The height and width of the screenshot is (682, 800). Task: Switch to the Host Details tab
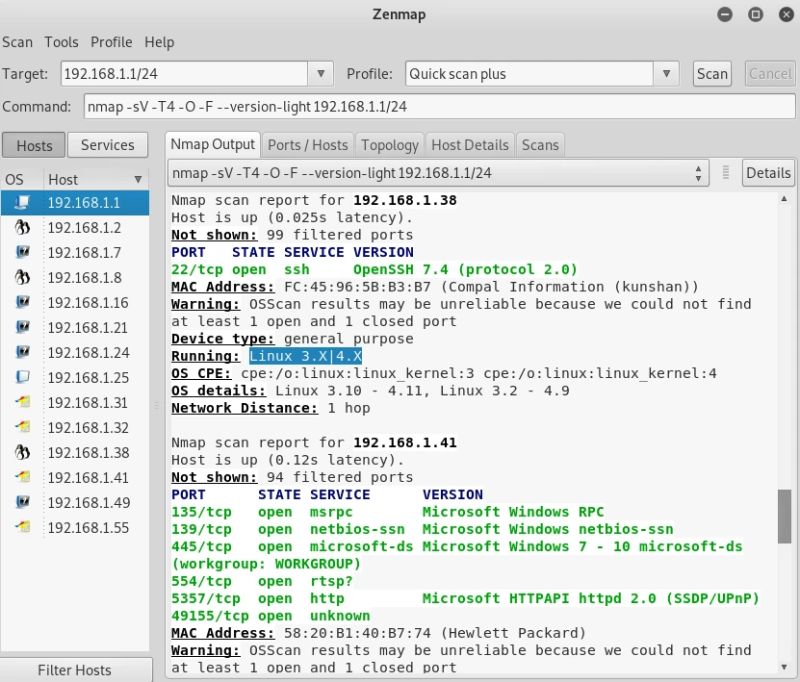click(x=470, y=145)
